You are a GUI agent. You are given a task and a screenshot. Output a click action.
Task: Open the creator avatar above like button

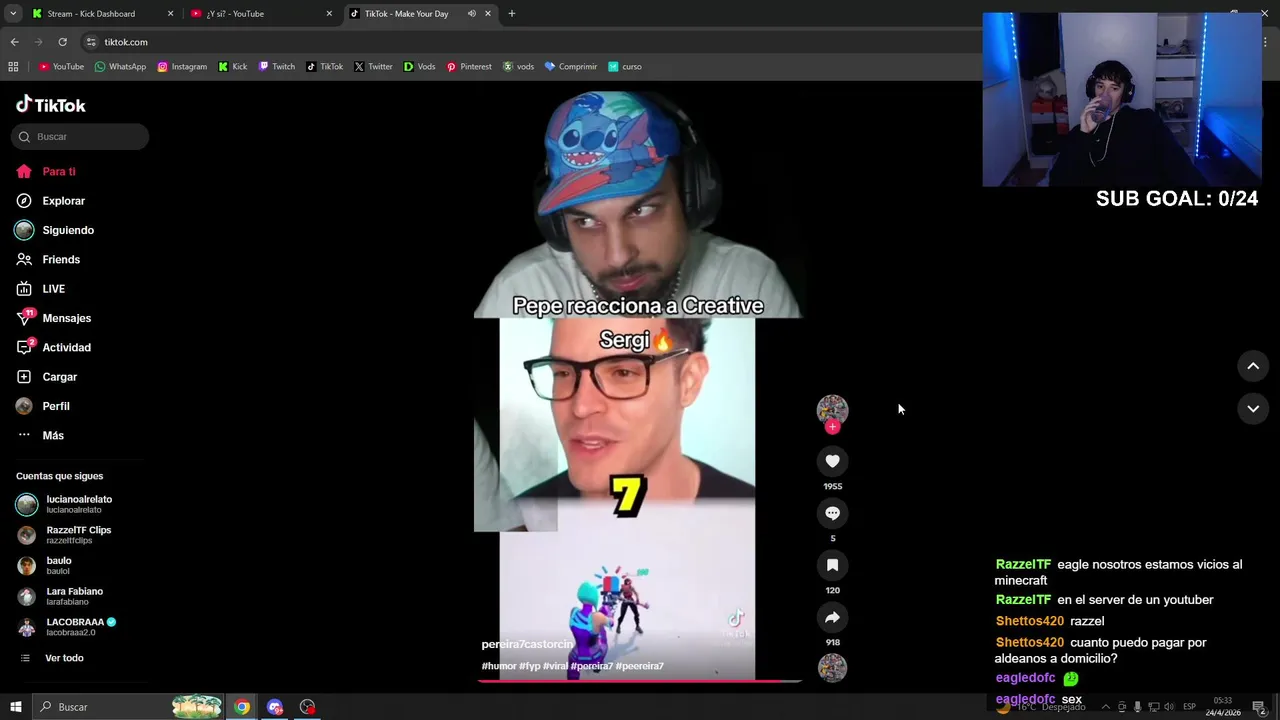click(x=832, y=409)
